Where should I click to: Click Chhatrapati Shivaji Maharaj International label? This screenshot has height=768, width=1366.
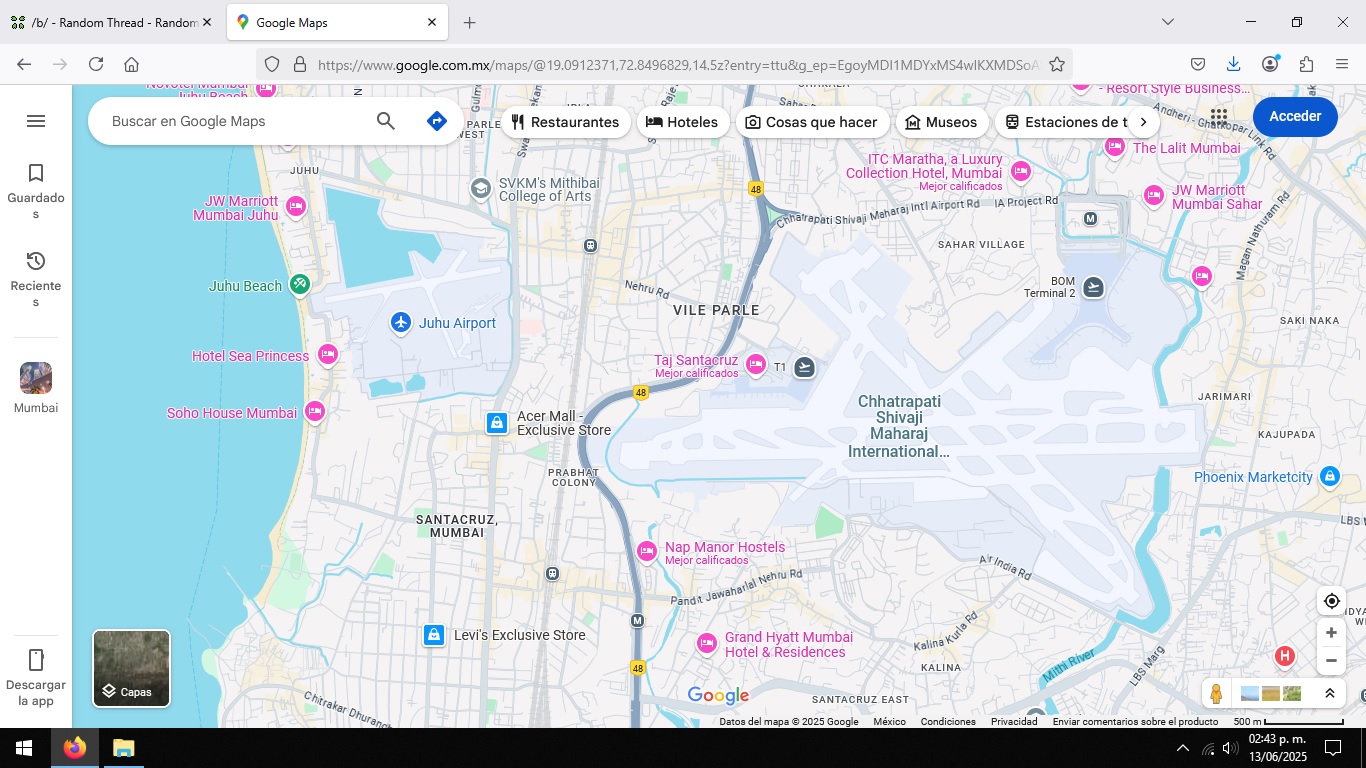tap(899, 426)
